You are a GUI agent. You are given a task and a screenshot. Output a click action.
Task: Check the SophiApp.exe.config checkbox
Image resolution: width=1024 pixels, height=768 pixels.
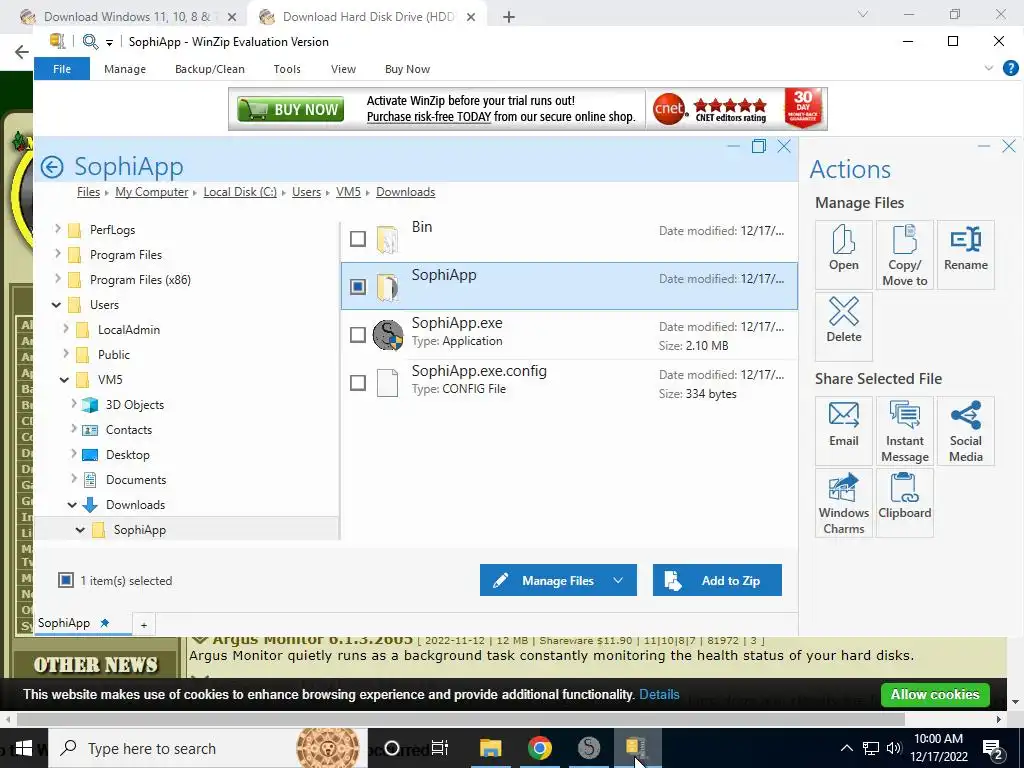(x=358, y=383)
